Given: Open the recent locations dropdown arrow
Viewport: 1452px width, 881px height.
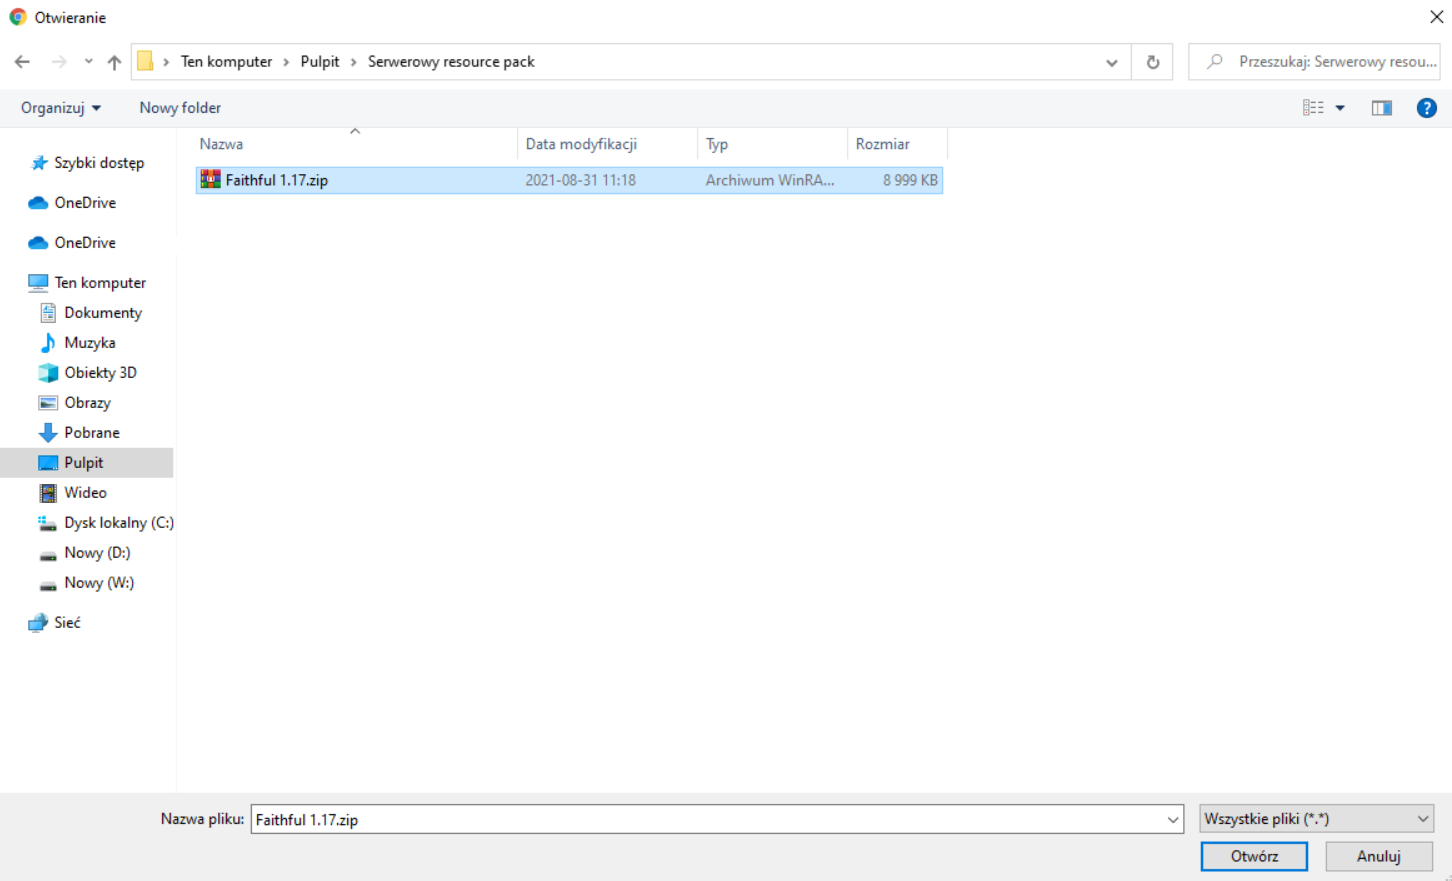Looking at the screenshot, I should point(89,62).
